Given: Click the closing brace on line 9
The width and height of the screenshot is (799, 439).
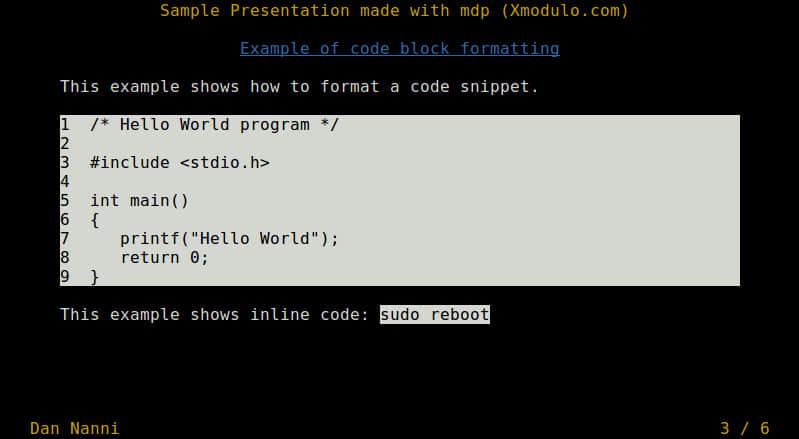Looking at the screenshot, I should (x=95, y=277).
